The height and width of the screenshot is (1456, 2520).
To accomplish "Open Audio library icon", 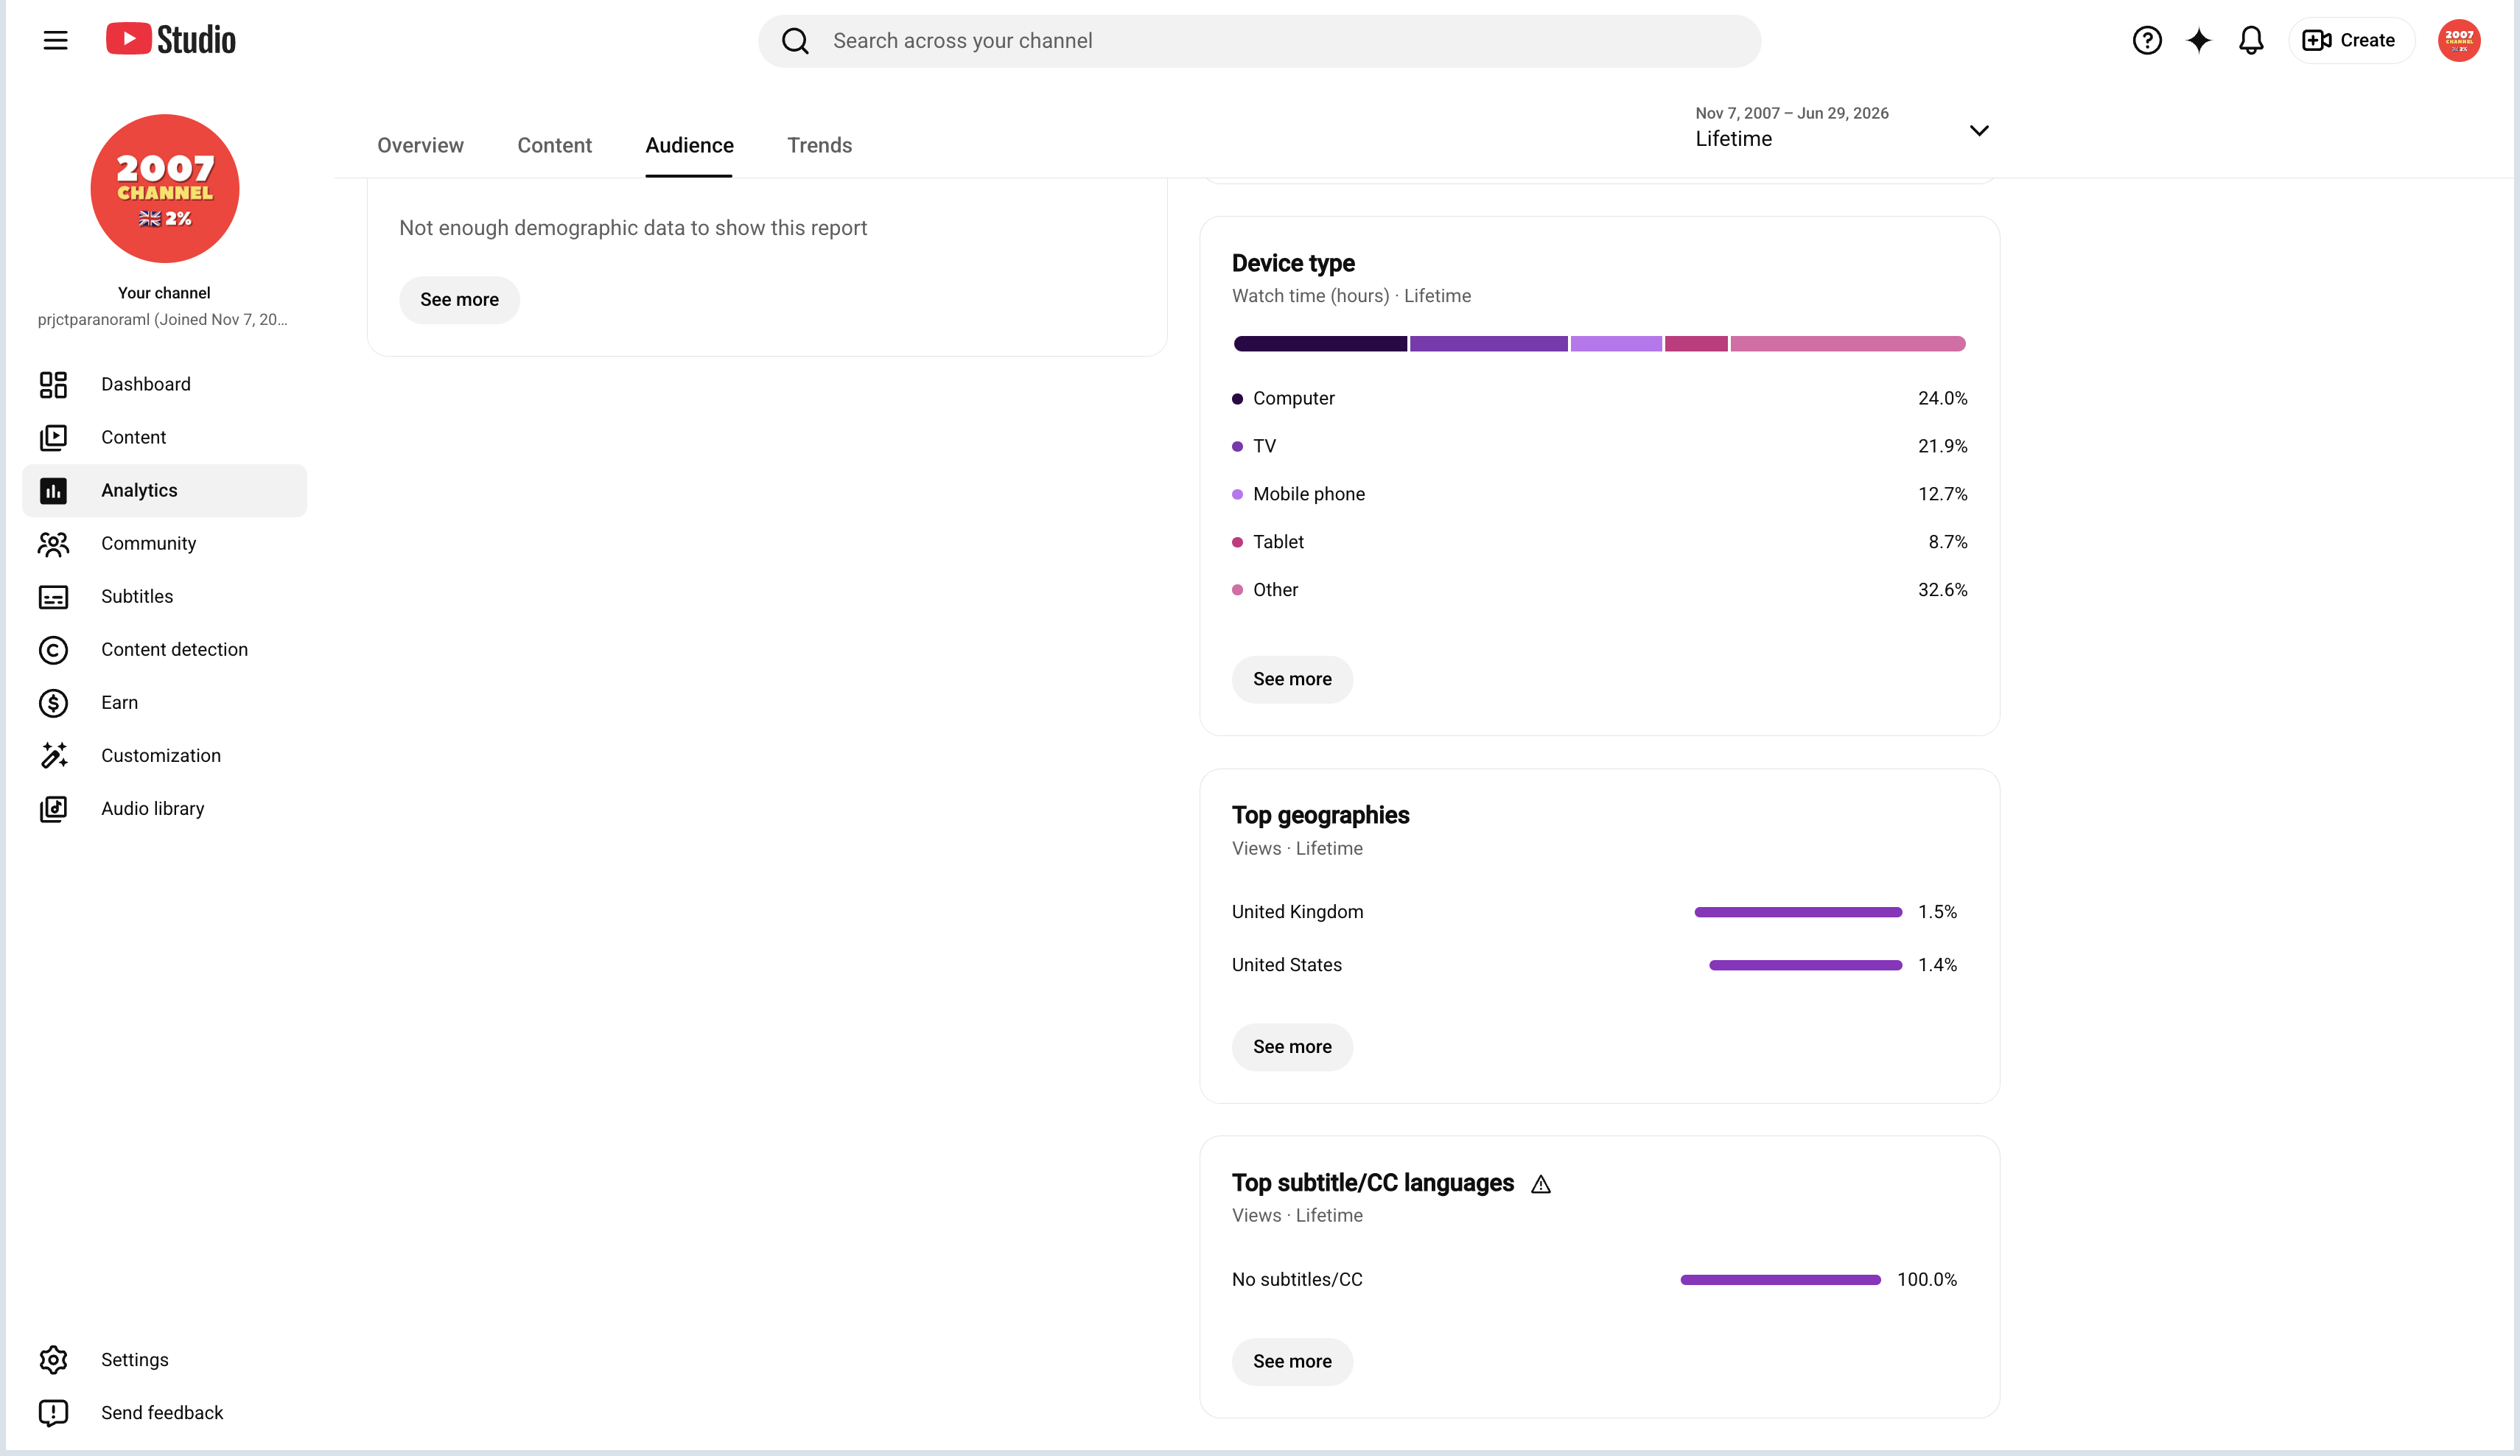I will point(53,808).
